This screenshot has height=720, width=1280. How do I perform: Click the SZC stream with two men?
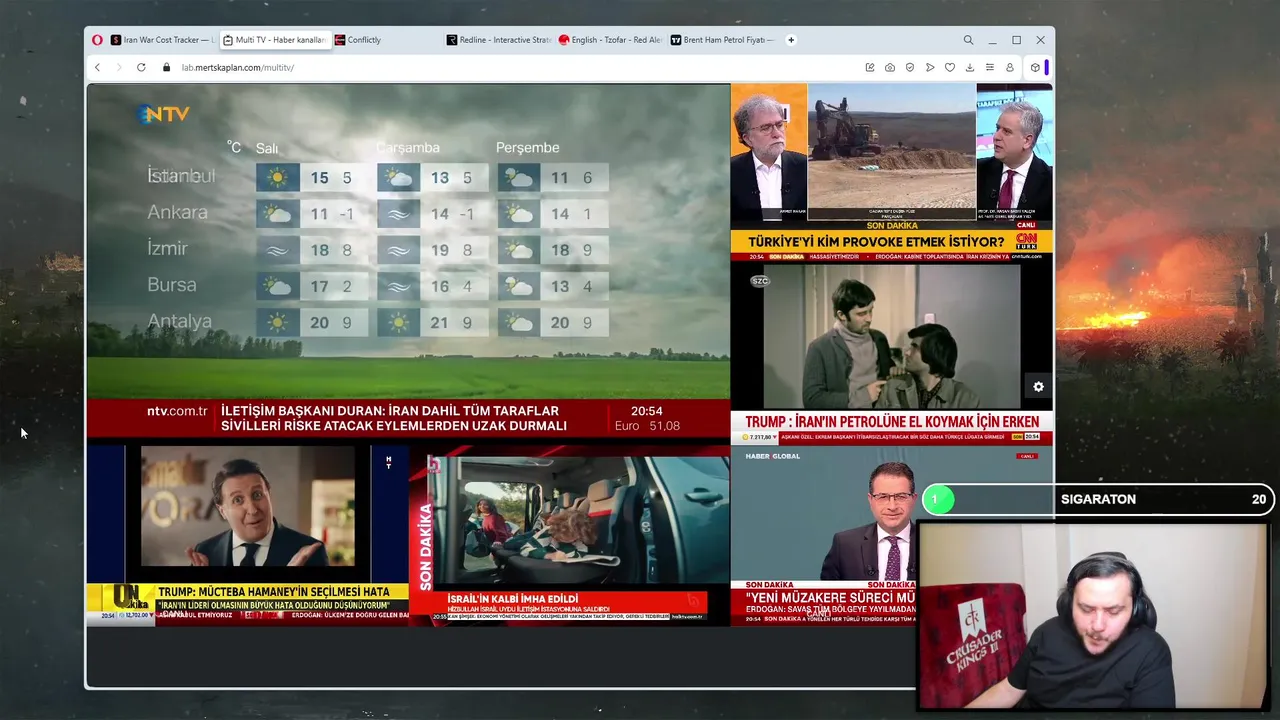(x=891, y=354)
